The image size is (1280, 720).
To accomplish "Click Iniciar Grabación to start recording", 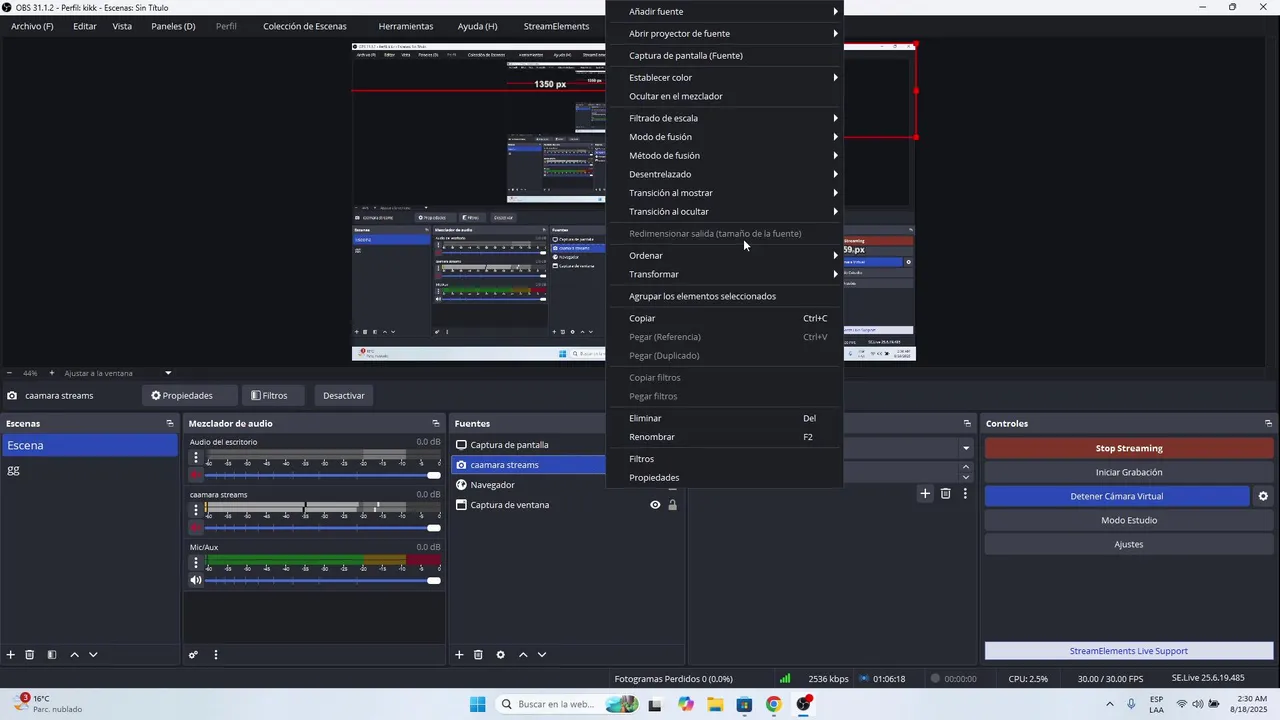I will pos(1129,472).
